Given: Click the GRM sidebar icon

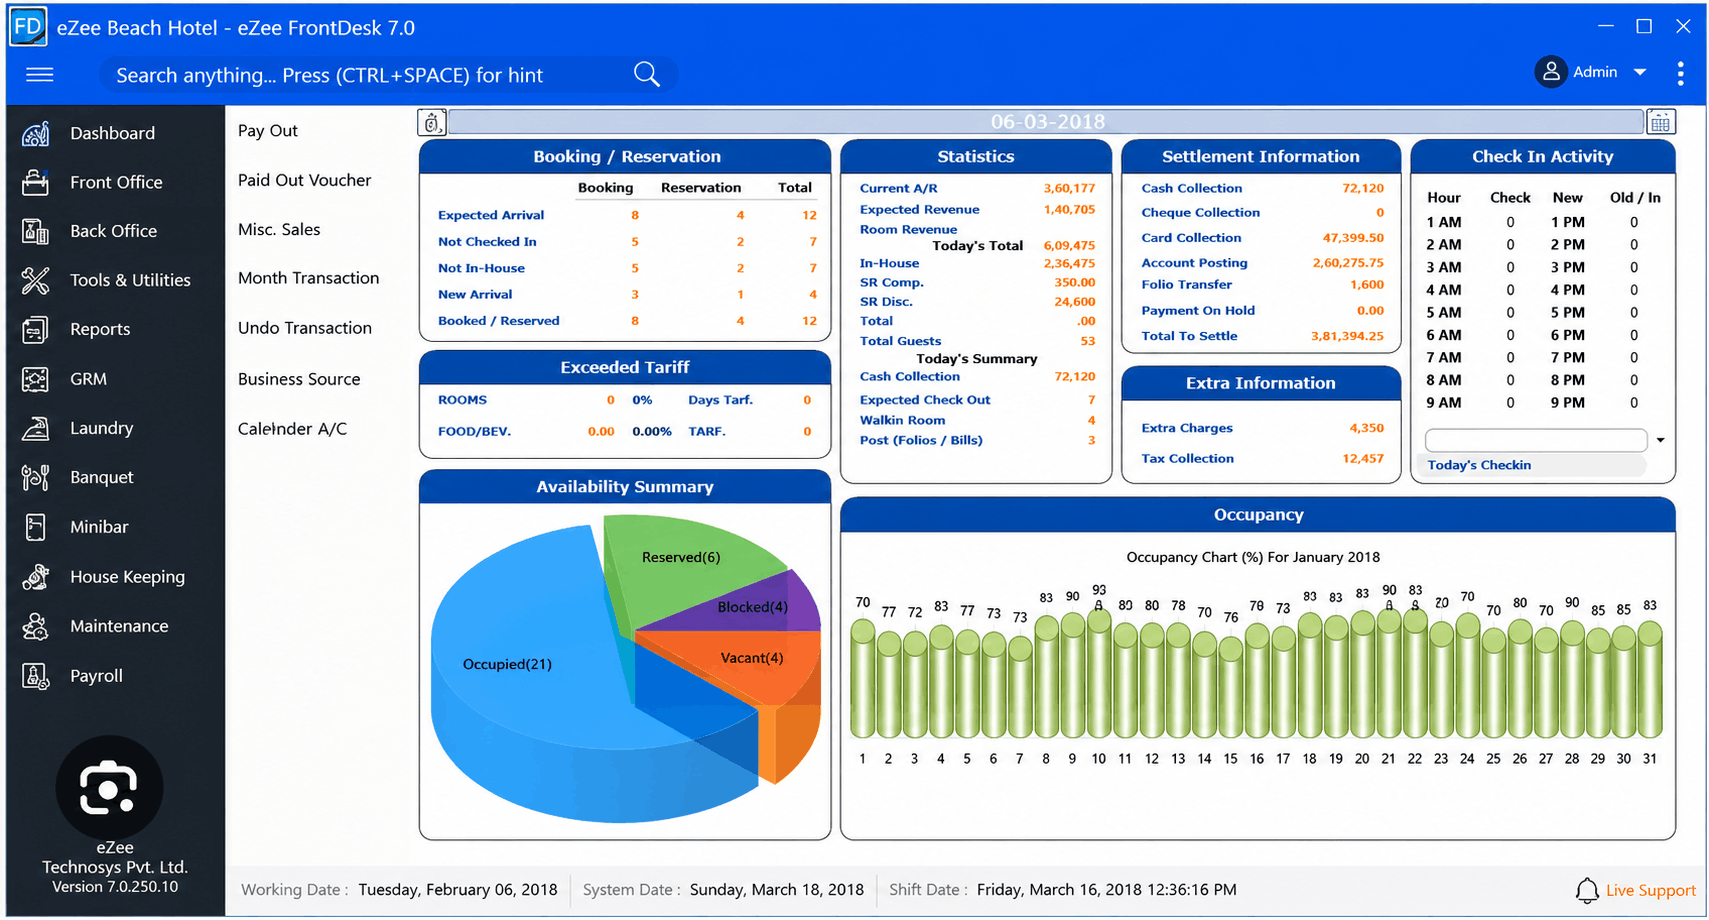Looking at the screenshot, I should [36, 379].
